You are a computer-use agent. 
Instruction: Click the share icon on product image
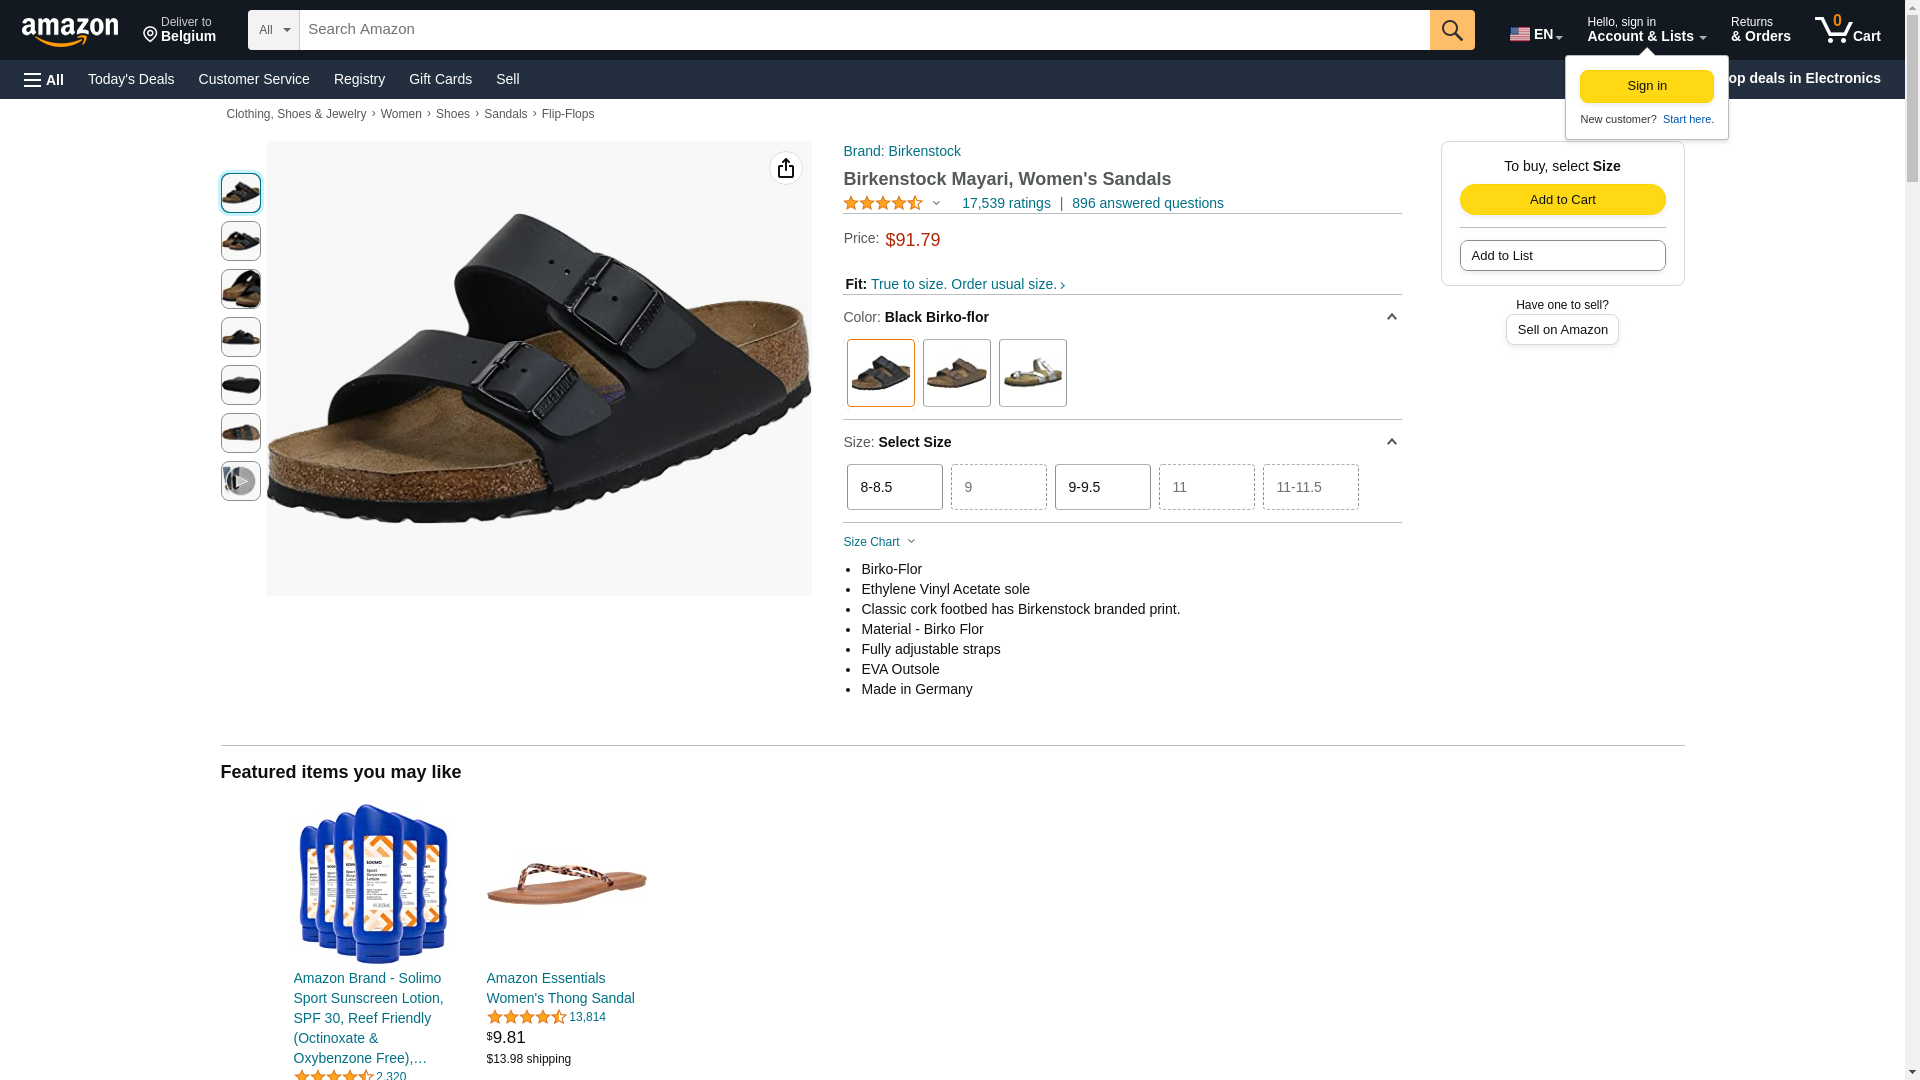click(x=786, y=168)
